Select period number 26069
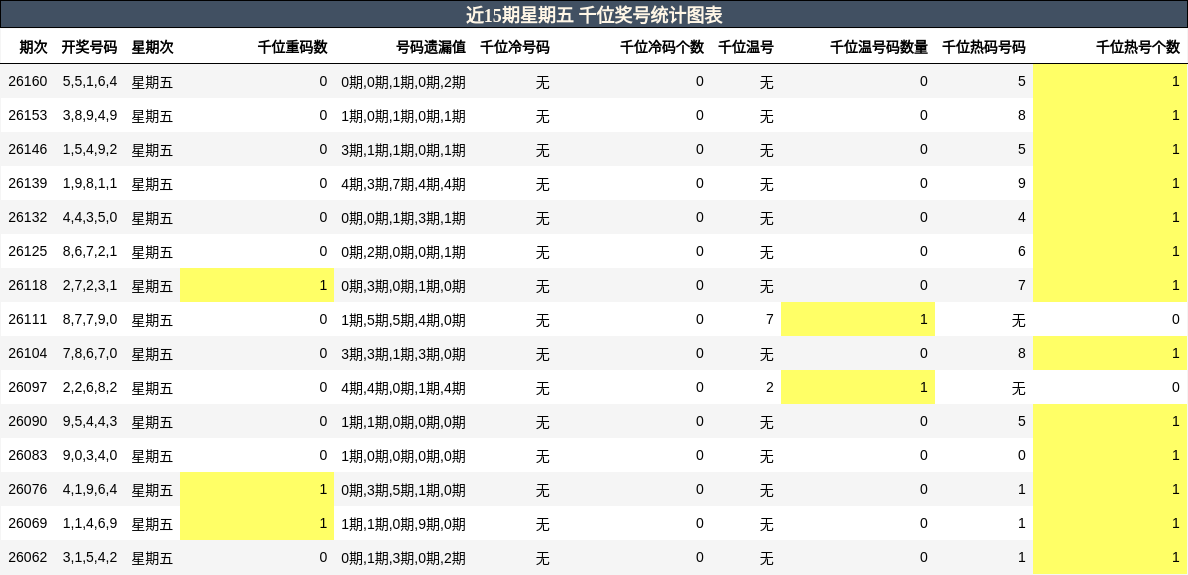 coord(28,523)
